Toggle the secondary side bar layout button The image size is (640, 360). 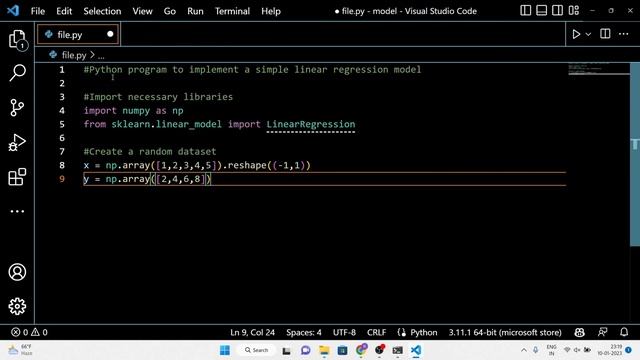[558, 11]
